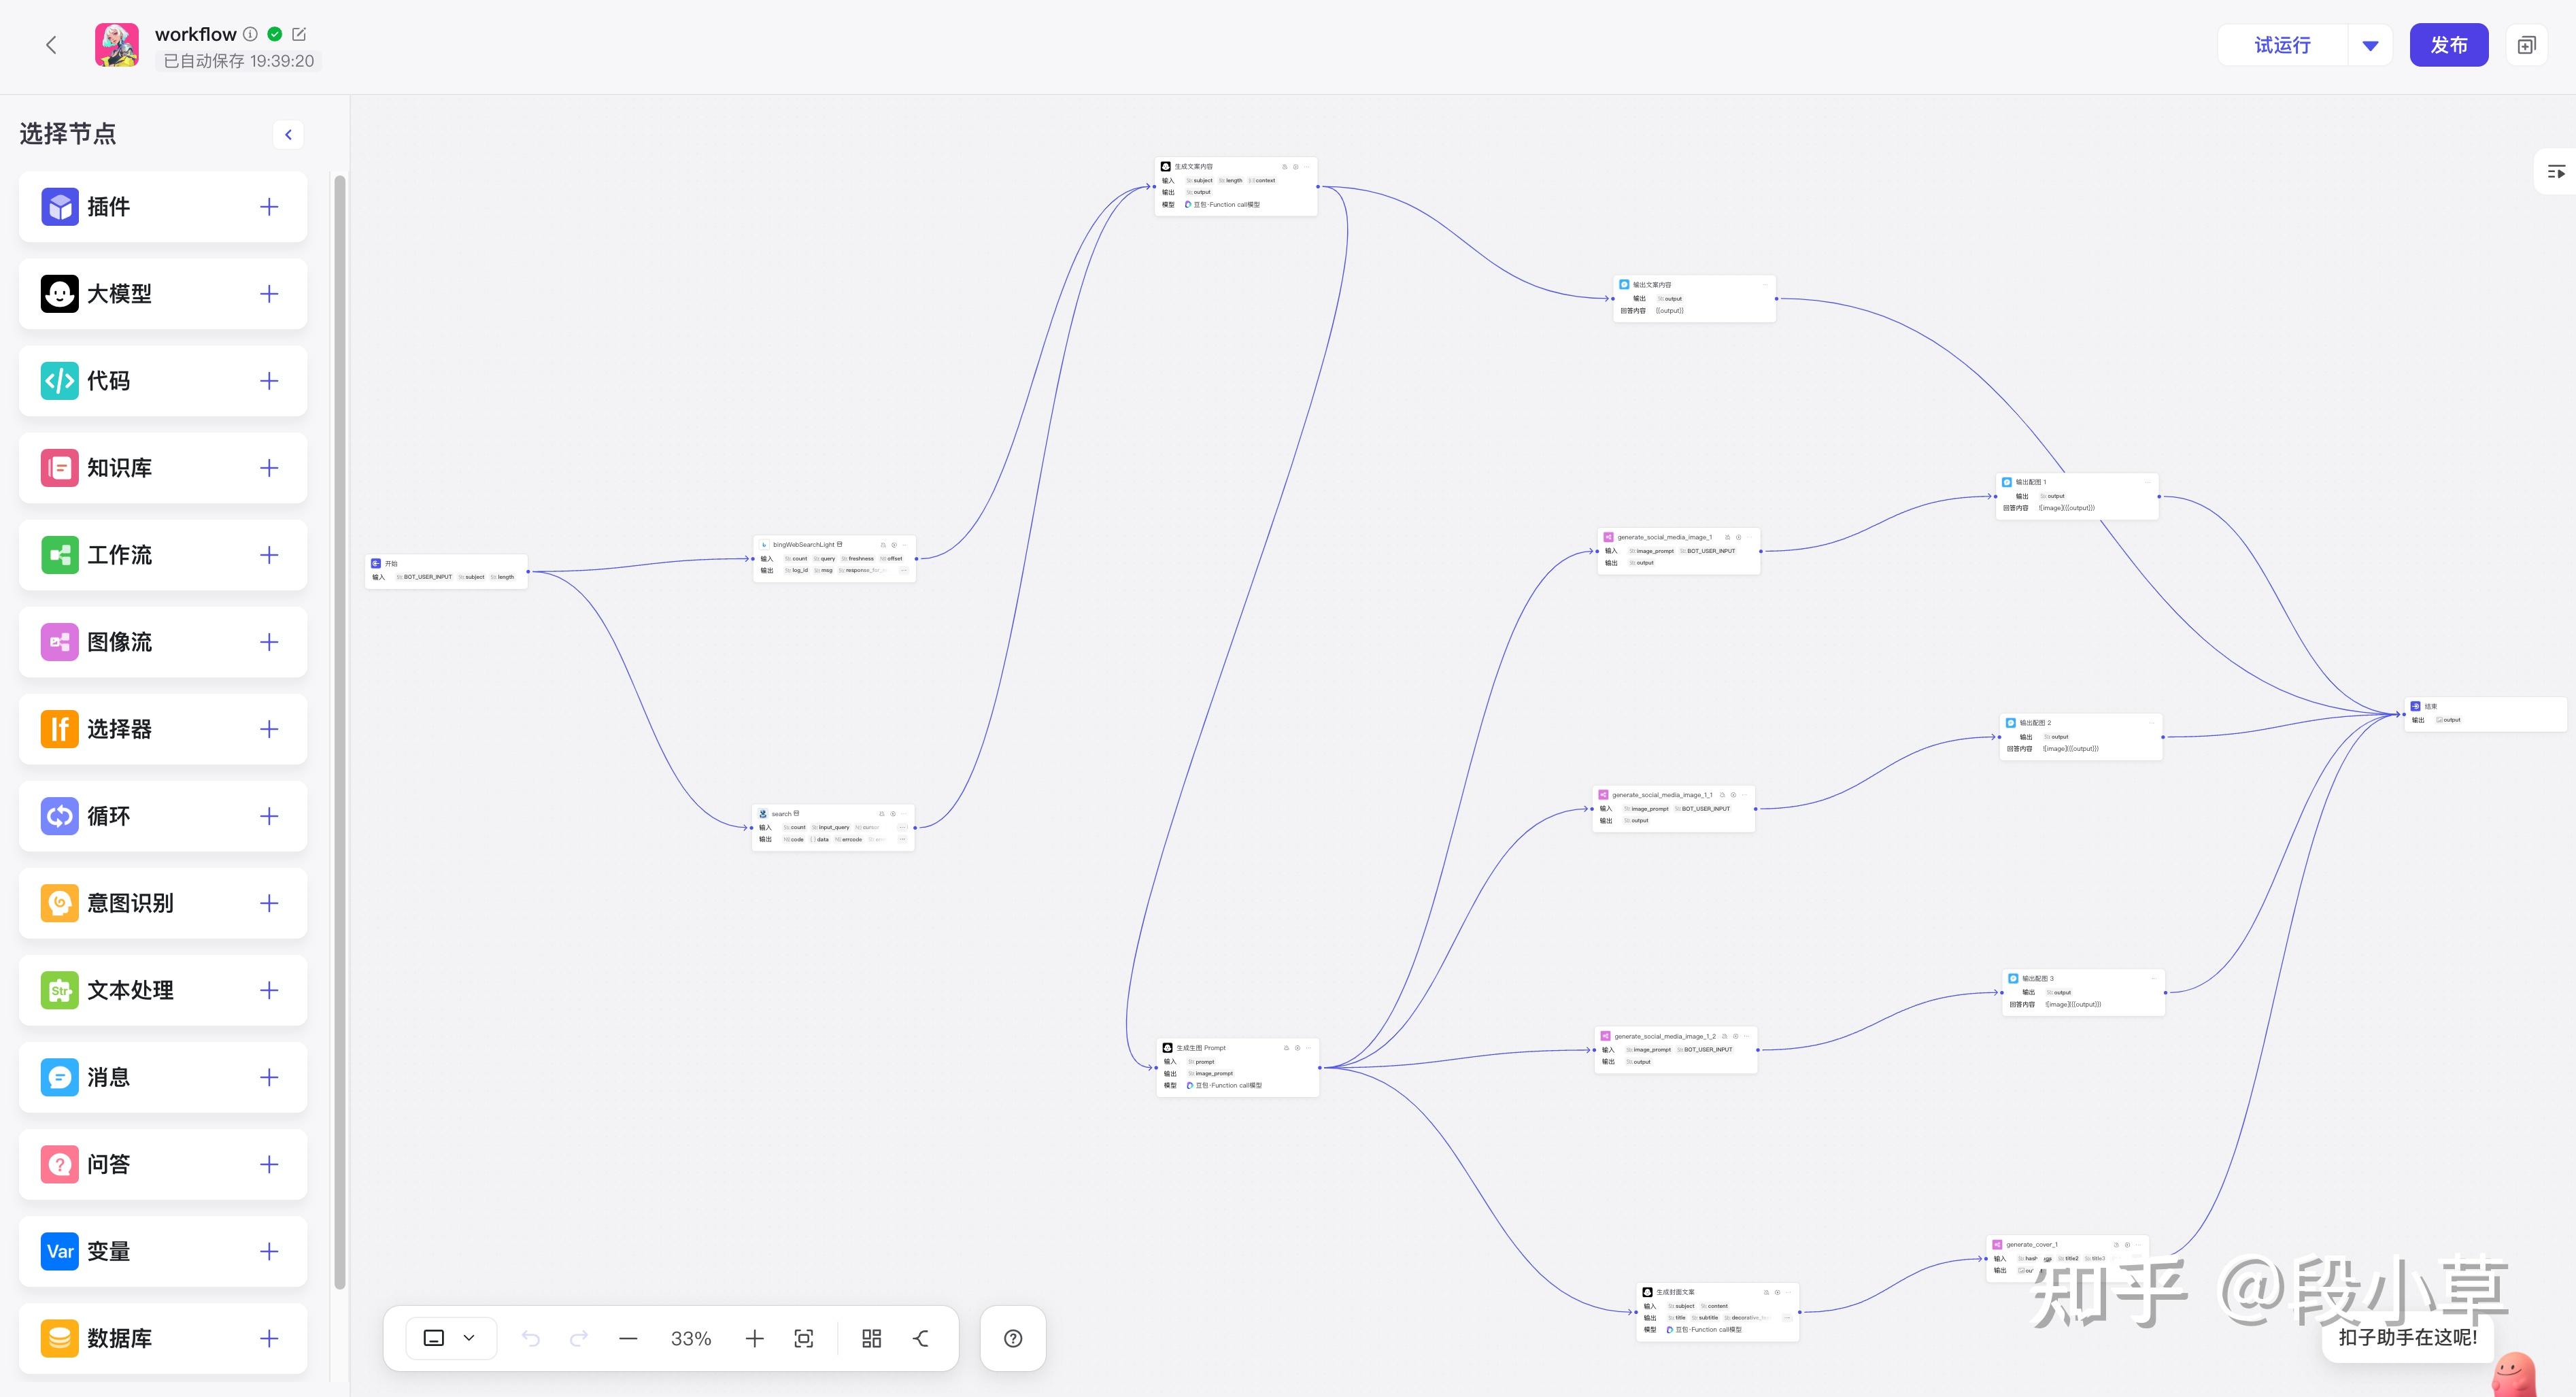
Task: Click the zoom out minus icon
Action: [628, 1338]
